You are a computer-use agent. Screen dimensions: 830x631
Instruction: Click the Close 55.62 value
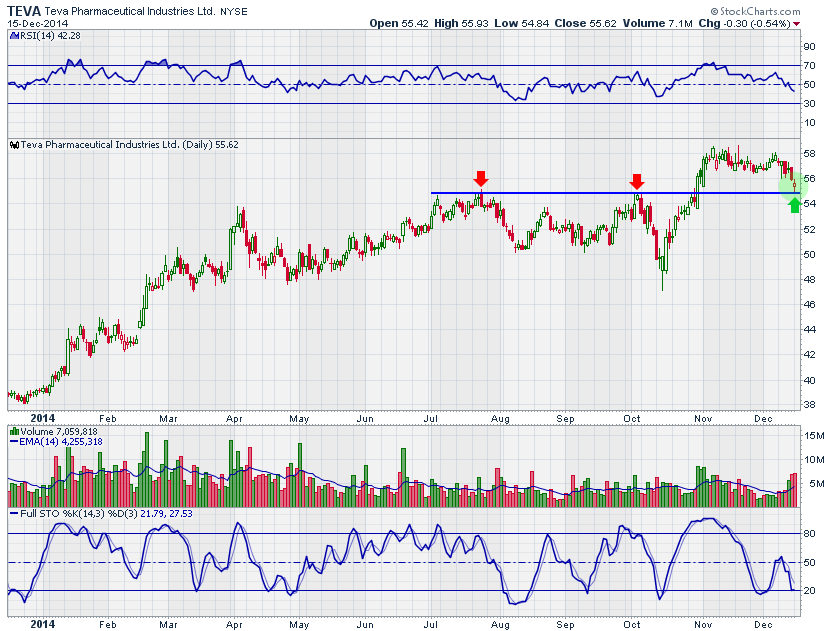pyautogui.click(x=585, y=23)
